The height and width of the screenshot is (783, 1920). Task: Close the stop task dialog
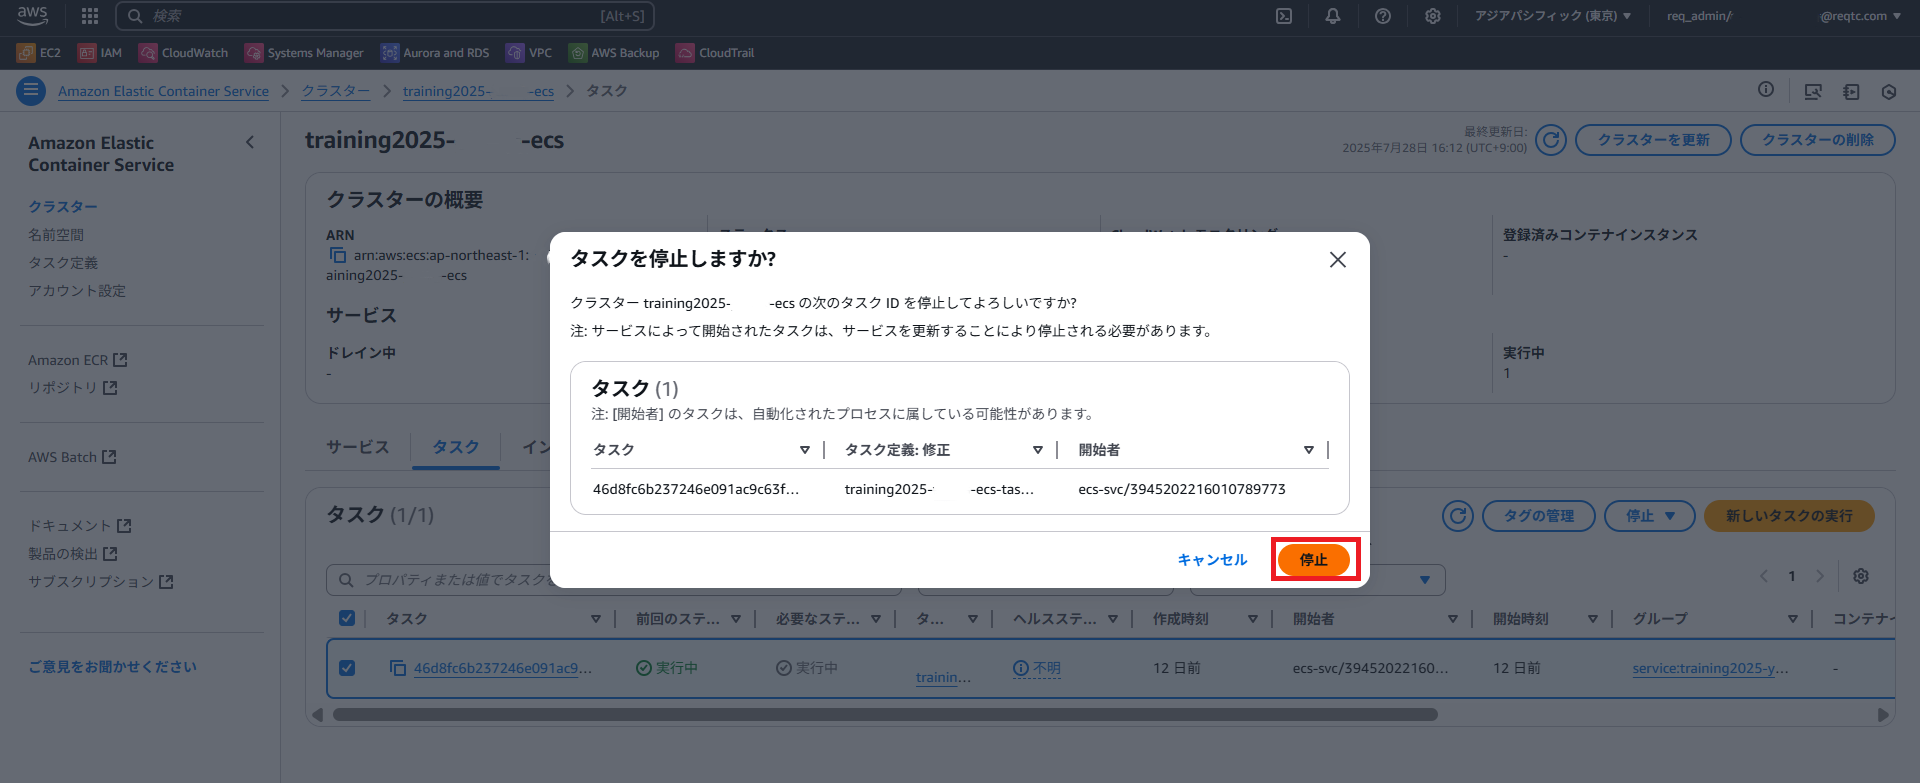point(1338,260)
